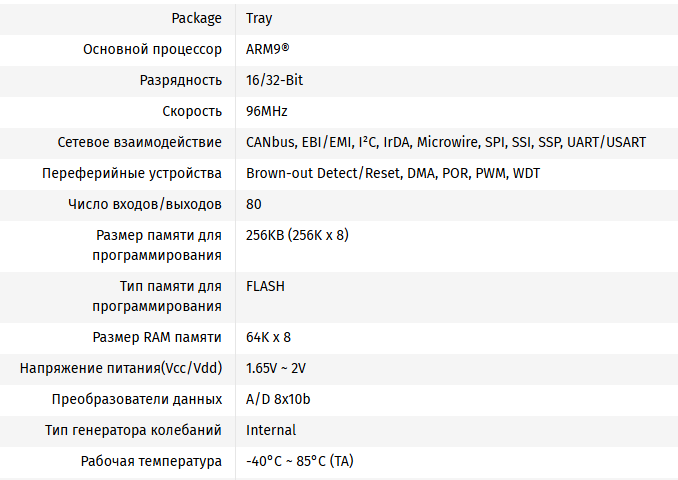Click the Переферийные устройства label
678x480 pixels.
pyautogui.click(x=132, y=173)
